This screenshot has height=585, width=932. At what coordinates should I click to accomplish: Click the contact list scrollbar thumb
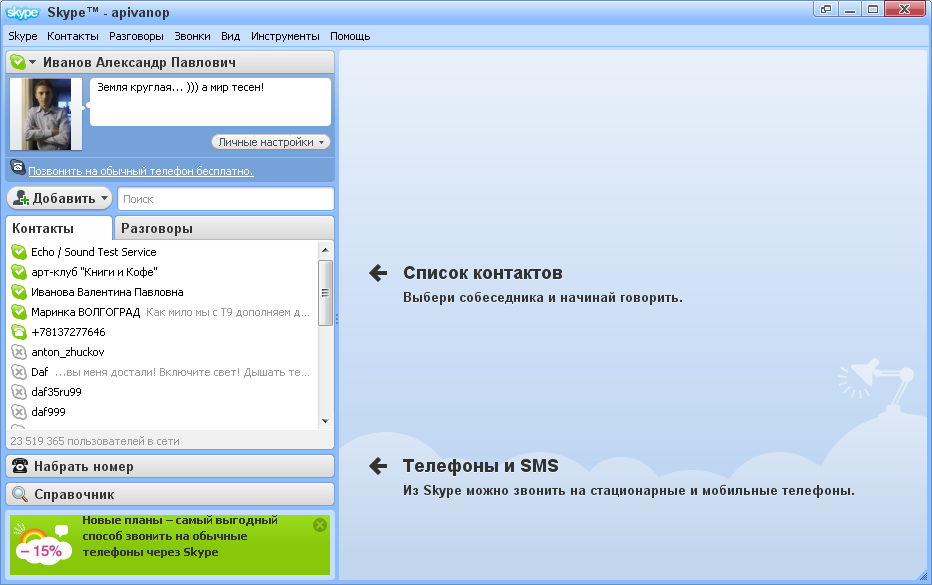tap(325, 293)
